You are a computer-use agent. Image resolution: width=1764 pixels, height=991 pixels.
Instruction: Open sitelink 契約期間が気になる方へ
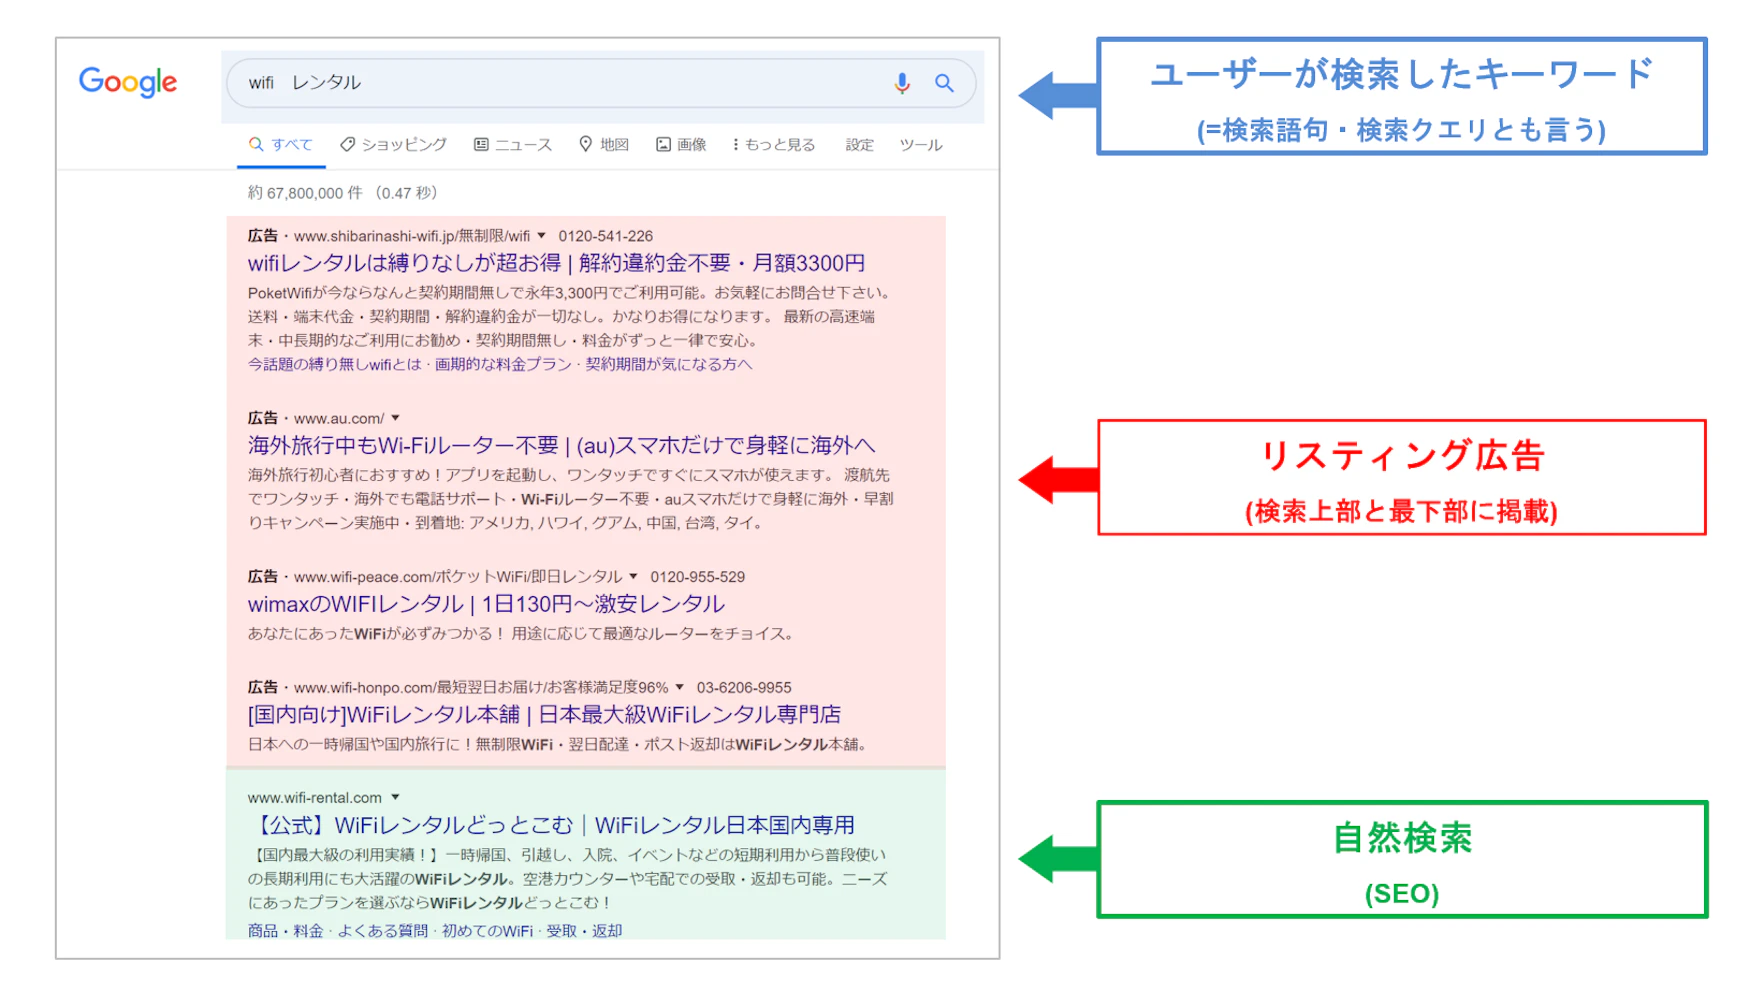pyautogui.click(x=669, y=364)
